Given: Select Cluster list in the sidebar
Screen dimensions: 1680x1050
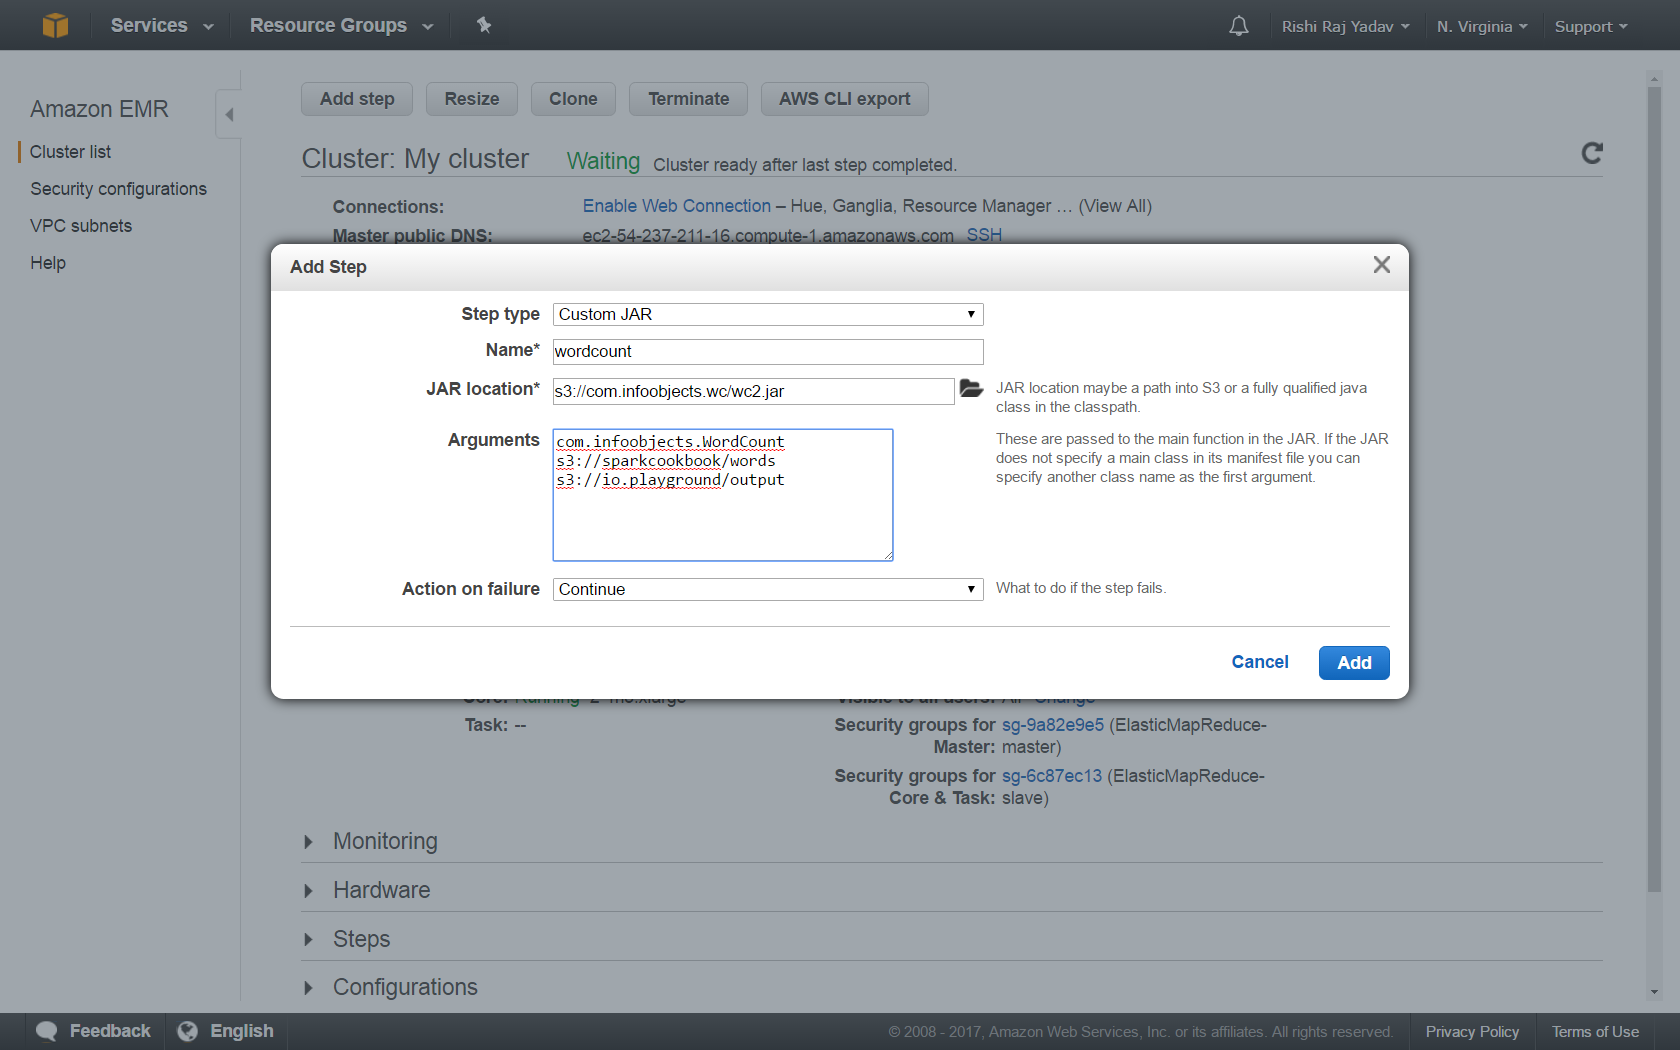Looking at the screenshot, I should 70,152.
